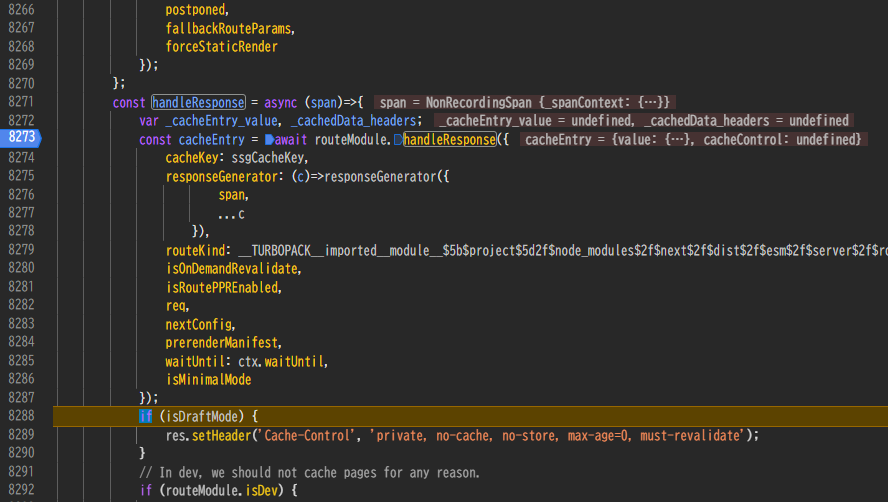Click the 'ssgCacheKey' value

[x=267, y=158]
